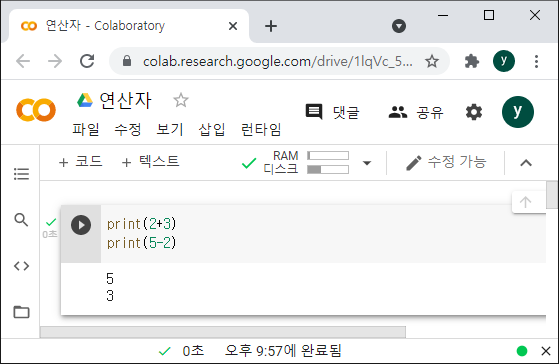Click the 디스크 usage bar

click(328, 169)
